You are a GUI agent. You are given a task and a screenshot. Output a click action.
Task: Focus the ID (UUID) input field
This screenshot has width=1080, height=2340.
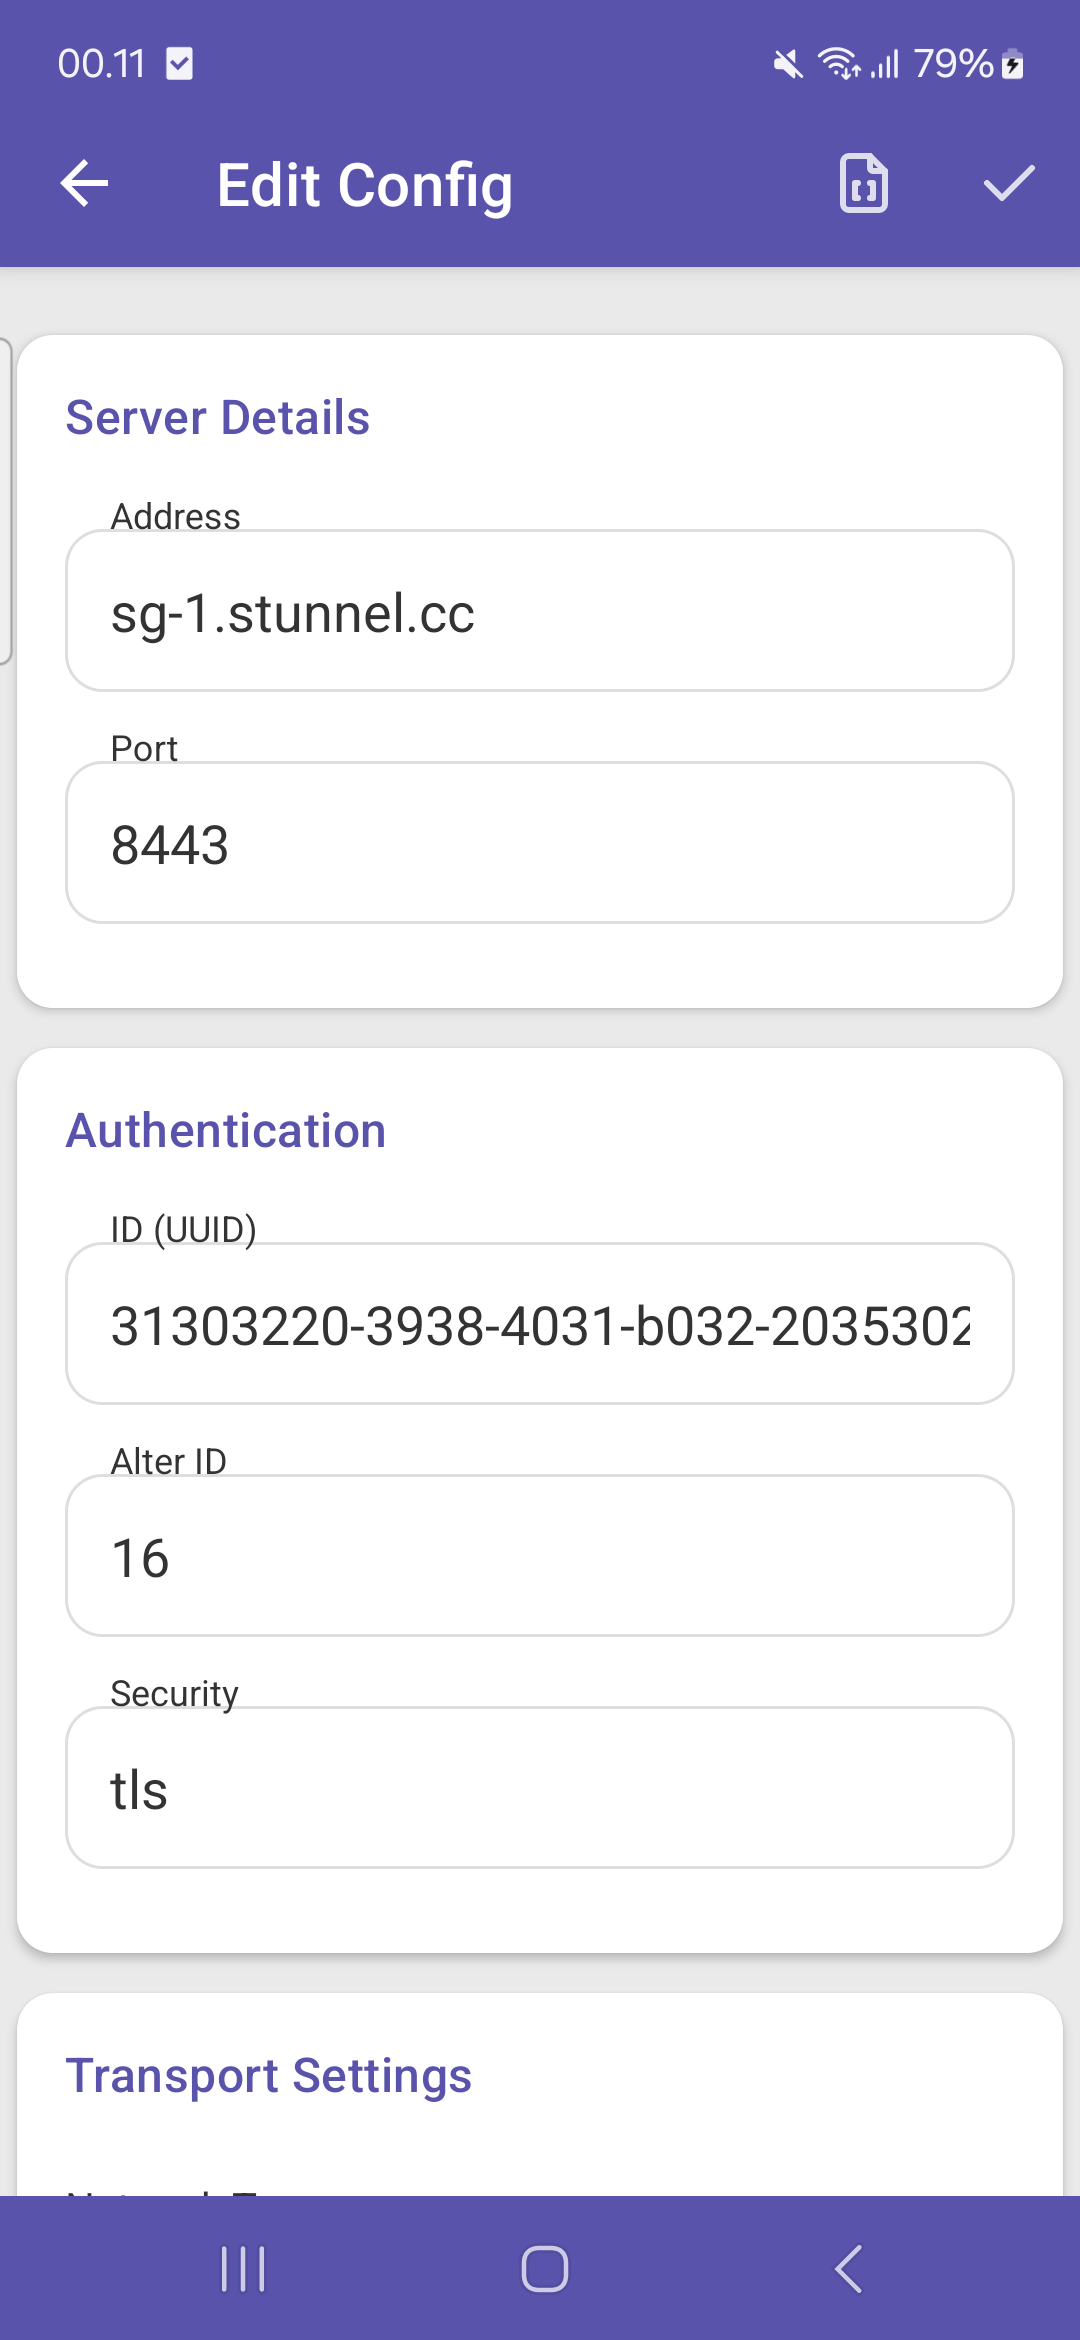point(540,1324)
